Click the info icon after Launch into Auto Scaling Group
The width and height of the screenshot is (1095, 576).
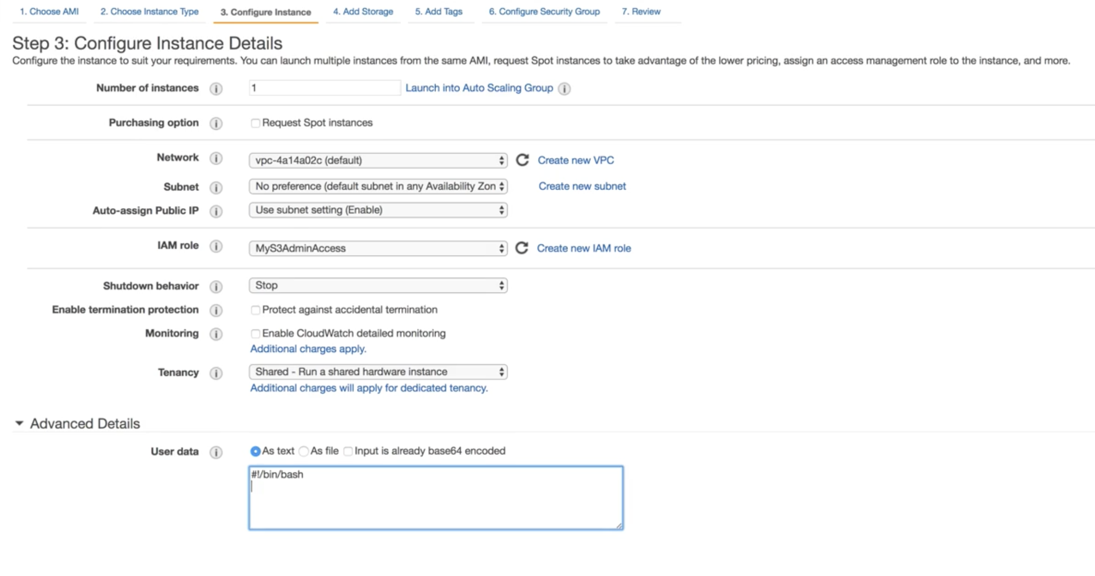(x=566, y=88)
